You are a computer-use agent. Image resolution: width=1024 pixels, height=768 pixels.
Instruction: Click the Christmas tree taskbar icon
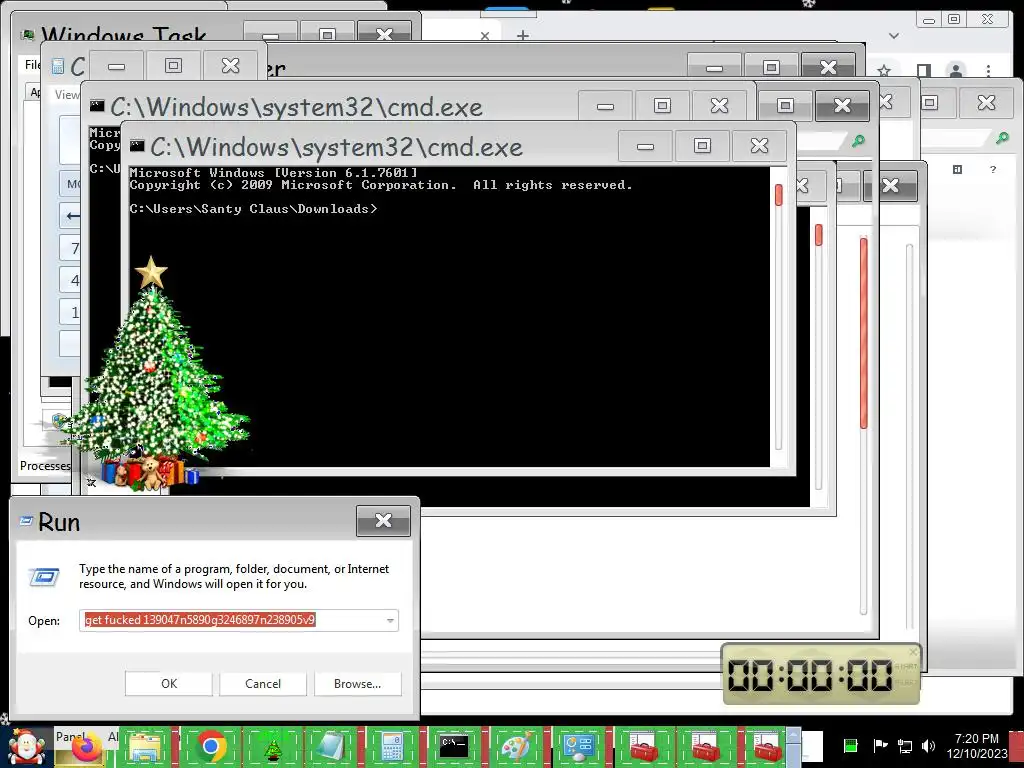tap(272, 748)
